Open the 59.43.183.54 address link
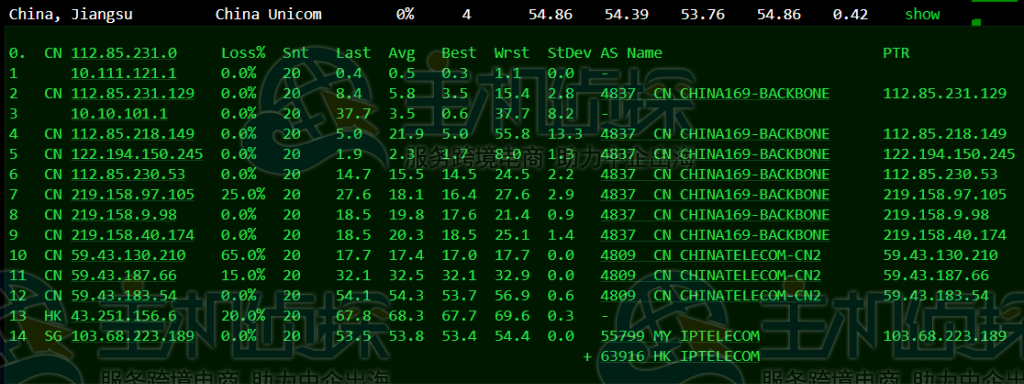The height and width of the screenshot is (384, 1024). click(x=123, y=296)
